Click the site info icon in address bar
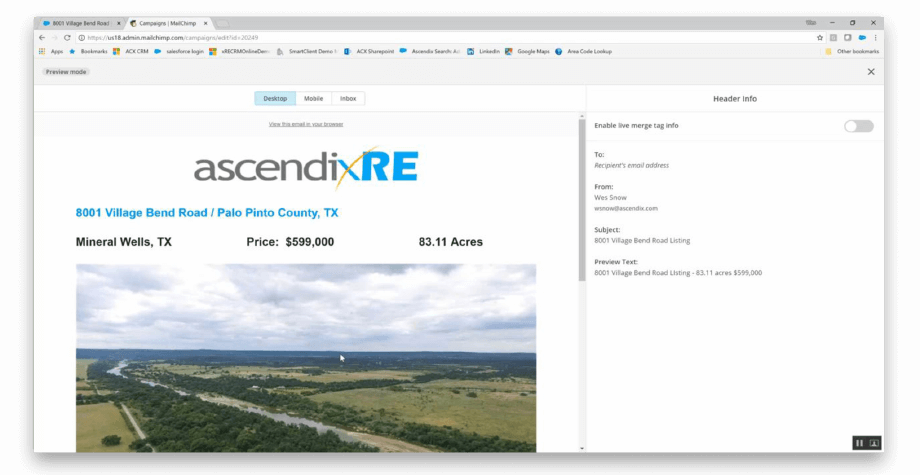Viewport: 920px width, 475px height. (82, 38)
